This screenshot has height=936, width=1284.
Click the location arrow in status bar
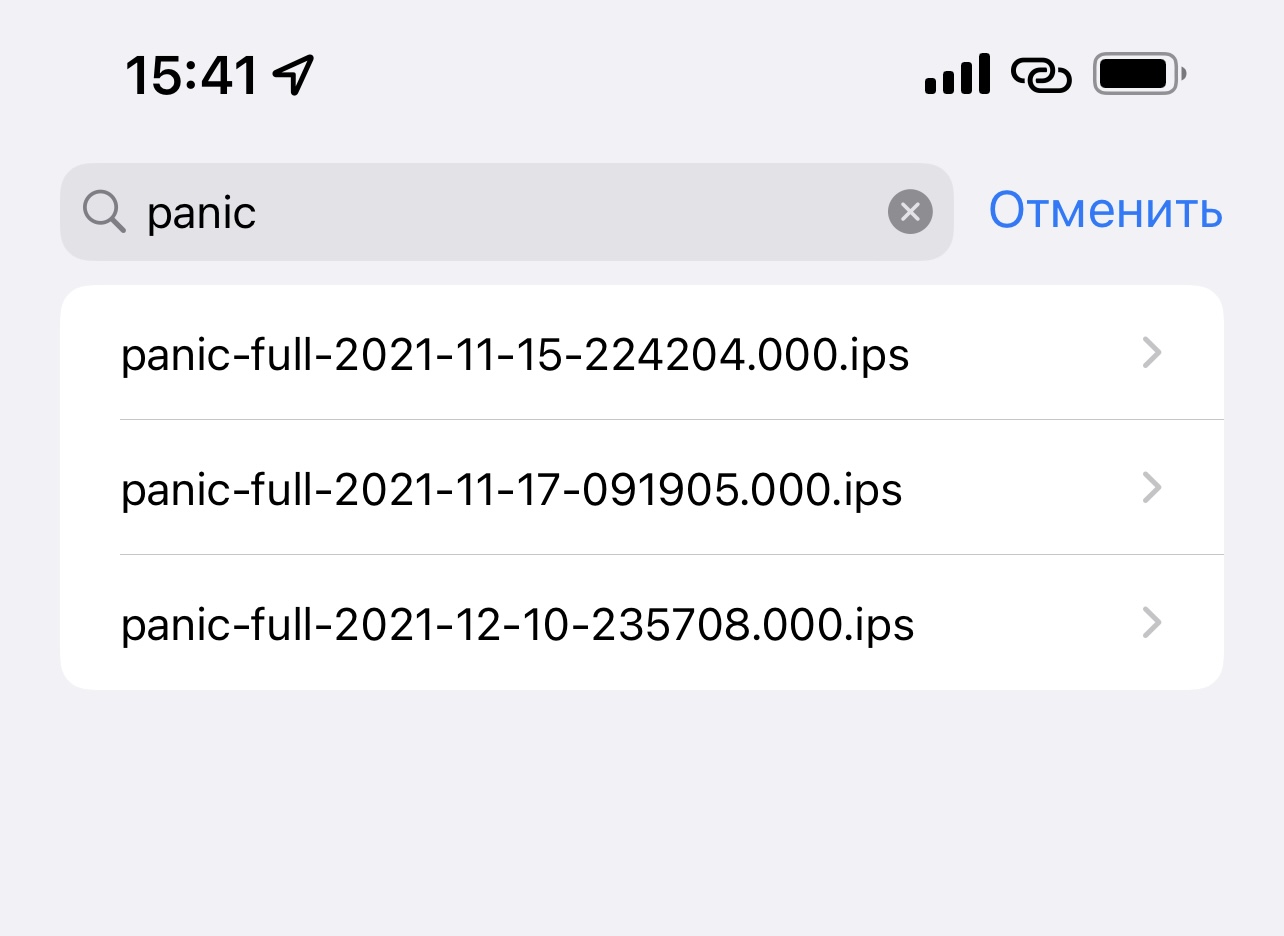pos(294,75)
